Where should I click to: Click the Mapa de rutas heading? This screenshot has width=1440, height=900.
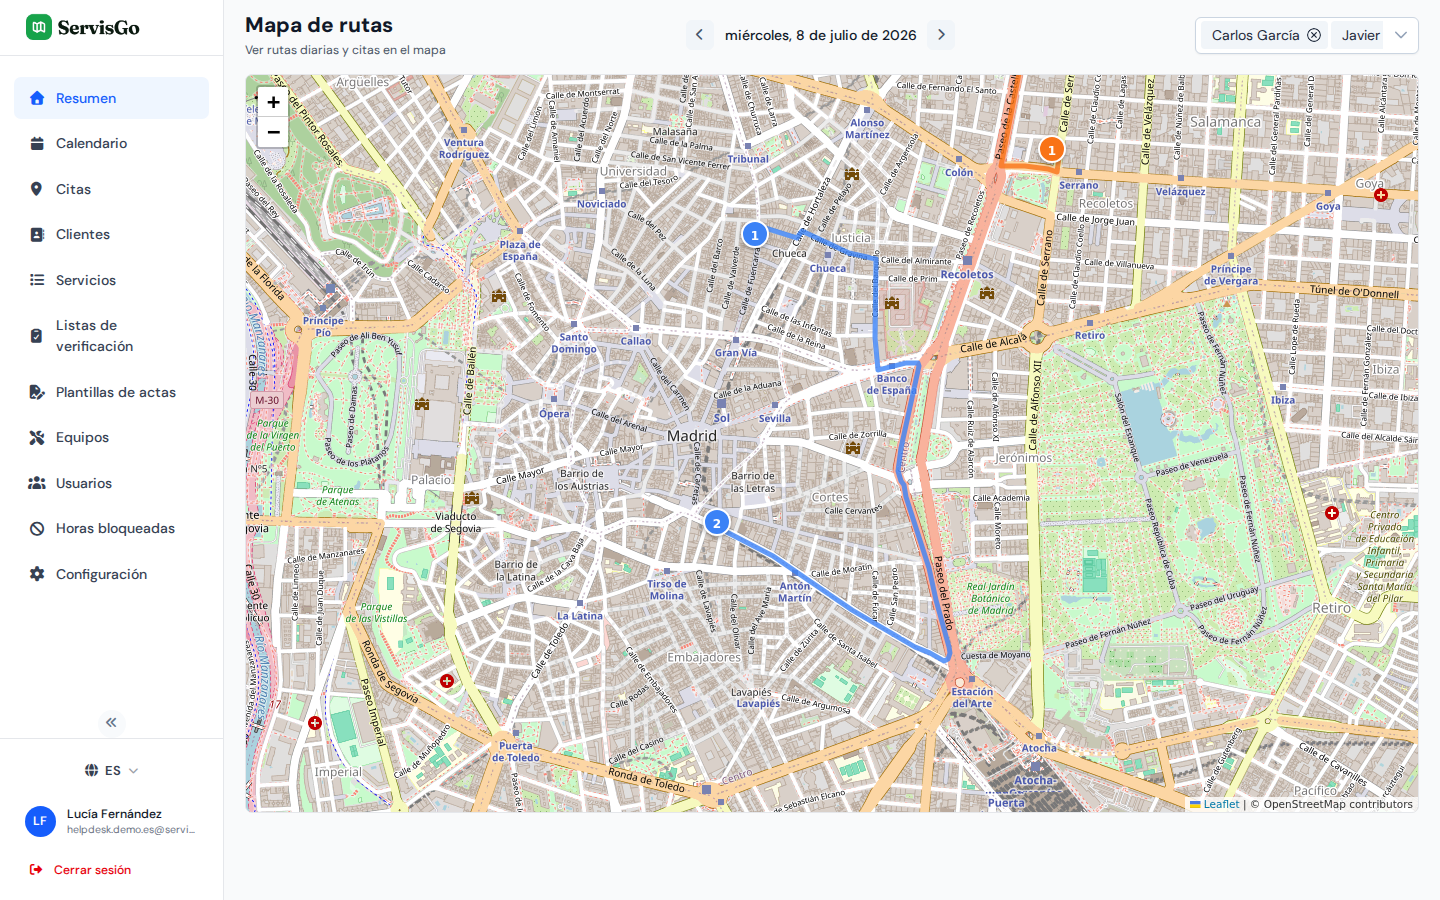click(x=319, y=25)
